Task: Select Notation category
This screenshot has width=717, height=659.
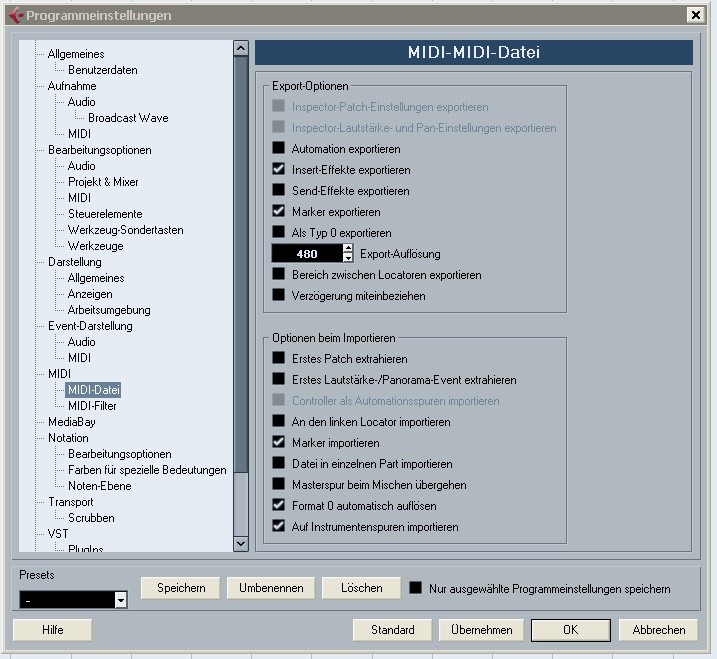Action: [68, 438]
